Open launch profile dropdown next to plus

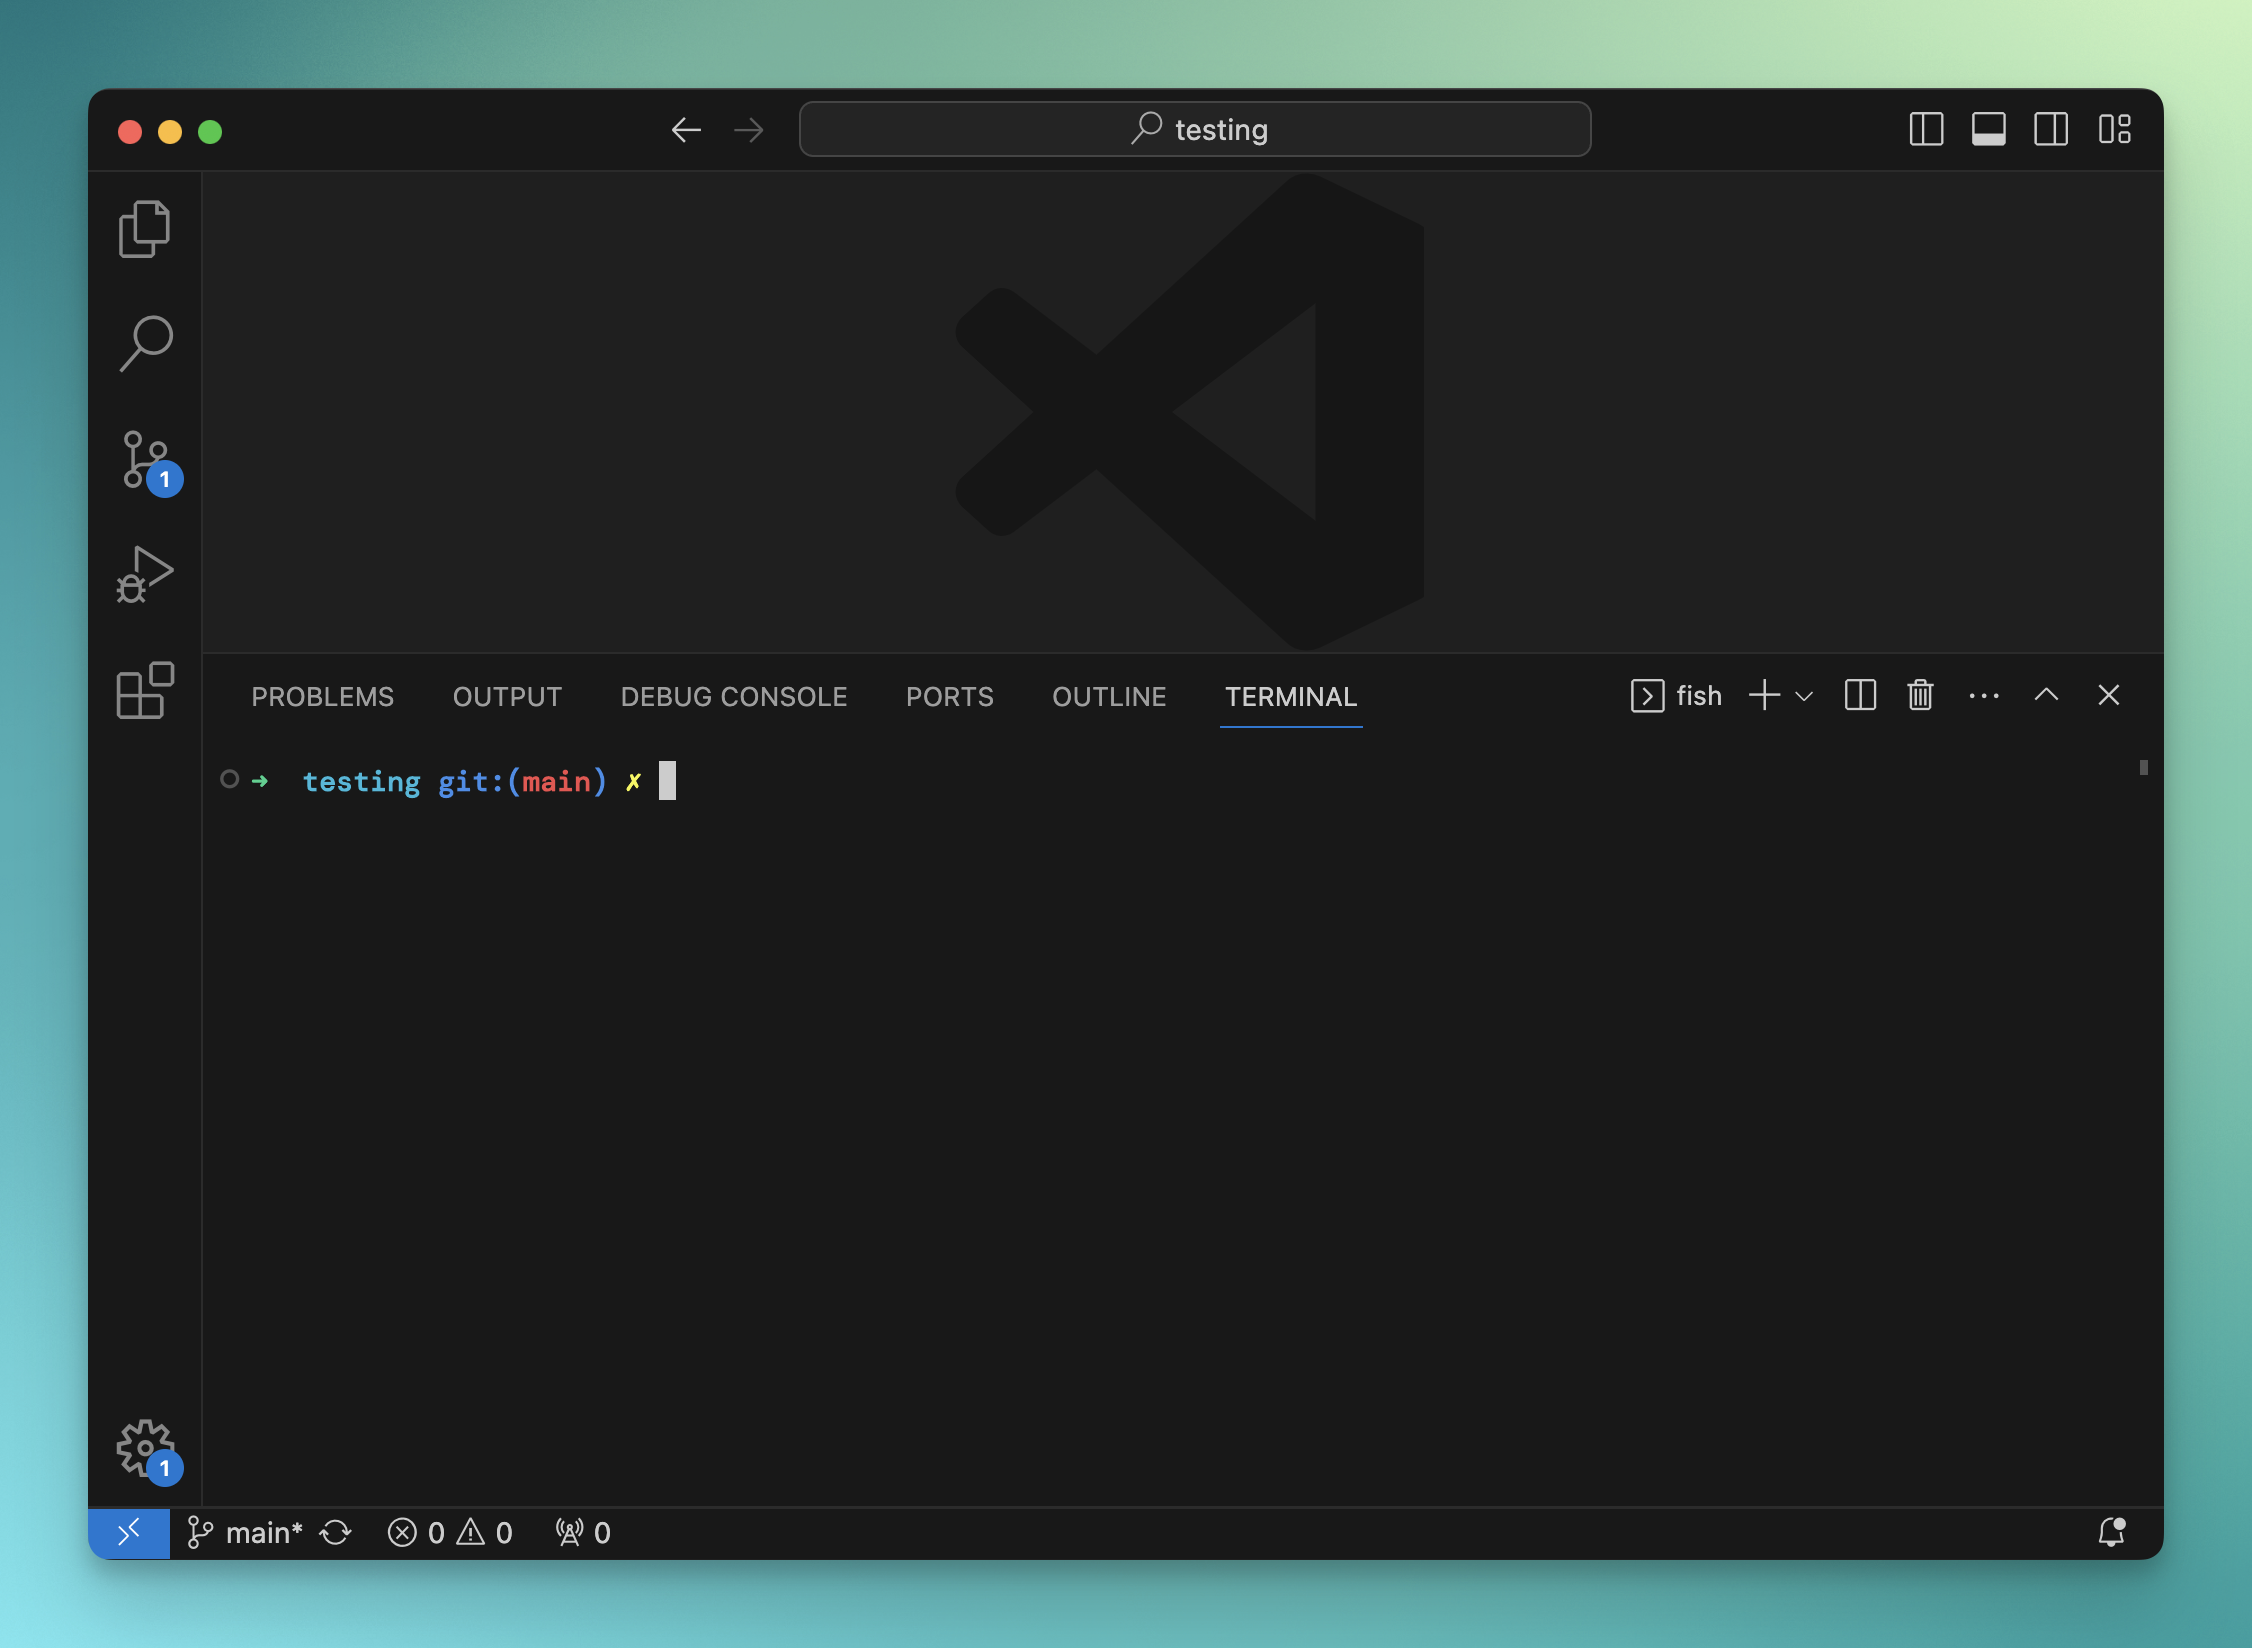pos(1804,696)
